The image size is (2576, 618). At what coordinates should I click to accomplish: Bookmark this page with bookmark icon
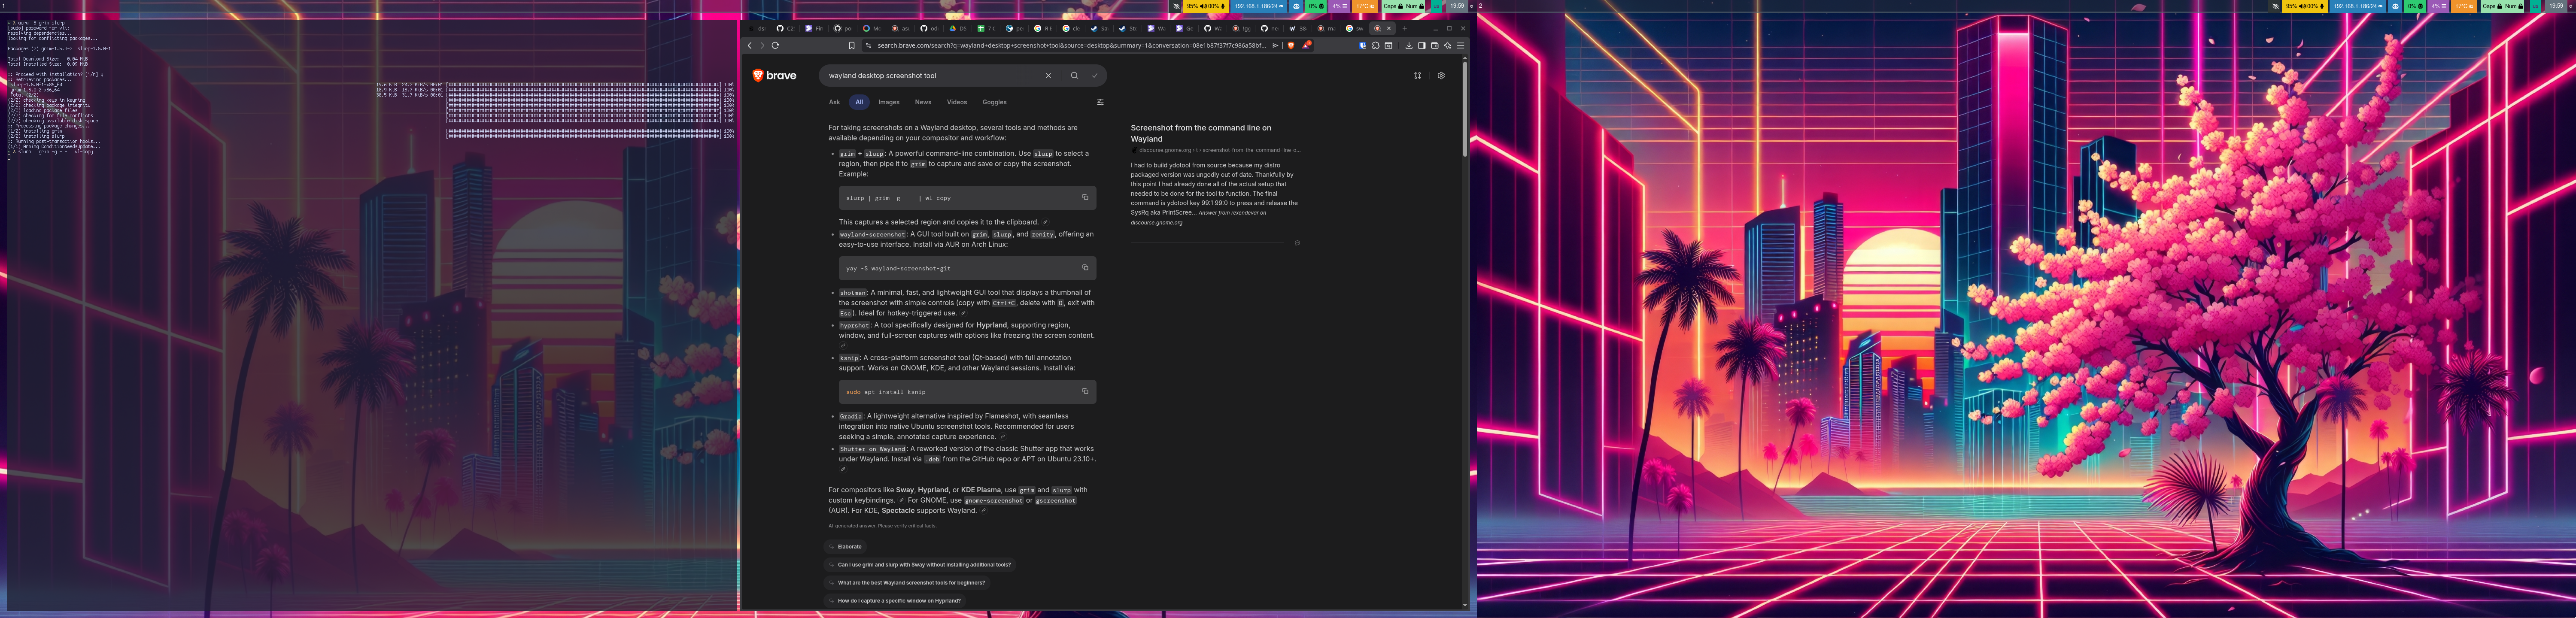point(852,45)
